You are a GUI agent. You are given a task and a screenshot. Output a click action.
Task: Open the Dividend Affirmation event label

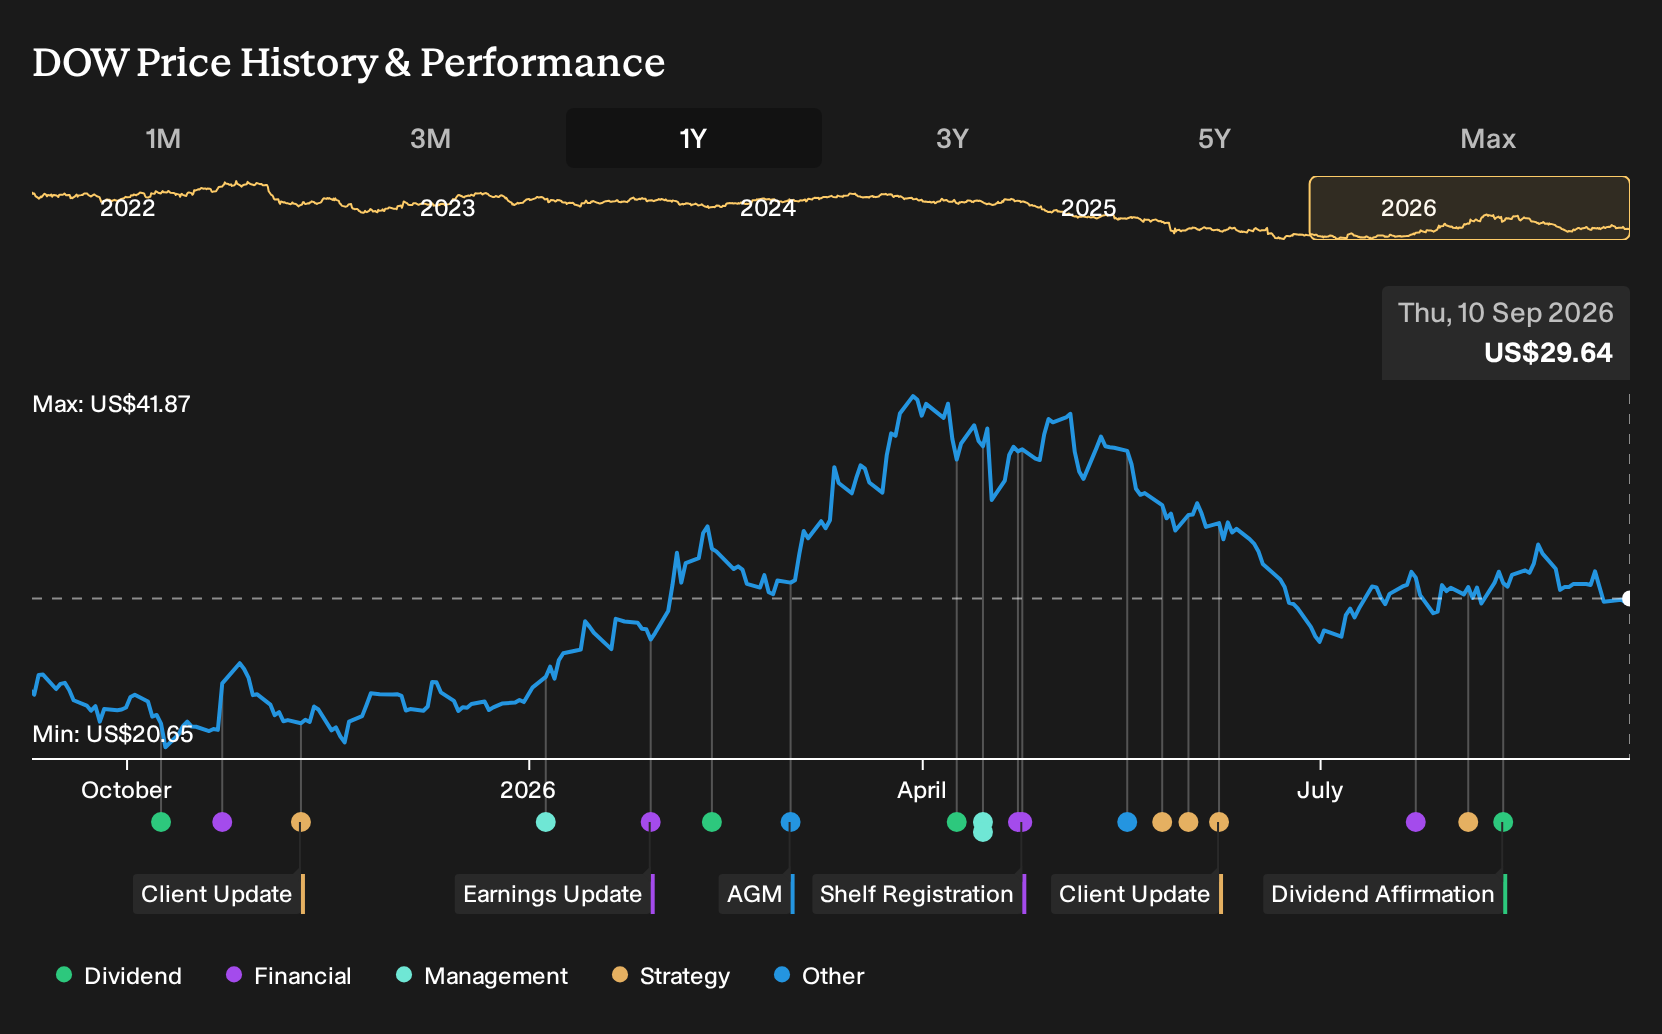click(x=1384, y=894)
